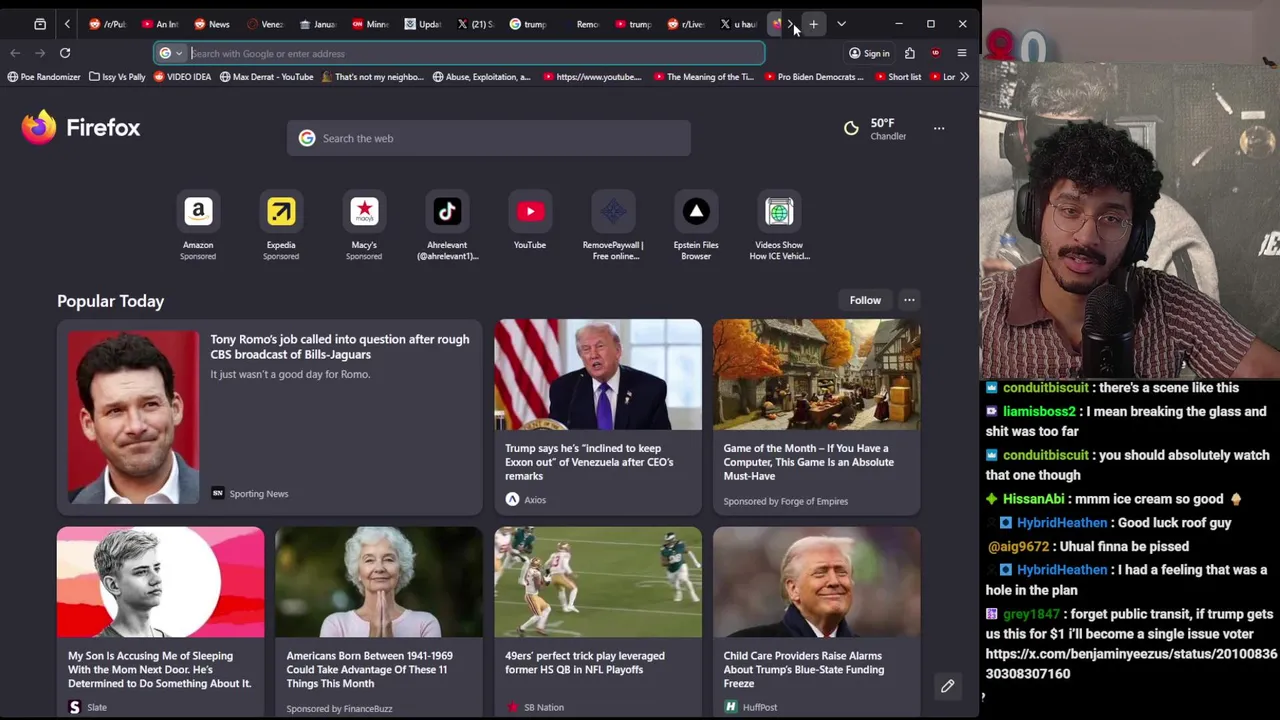Expand the list all tabs dropdown

(841, 24)
